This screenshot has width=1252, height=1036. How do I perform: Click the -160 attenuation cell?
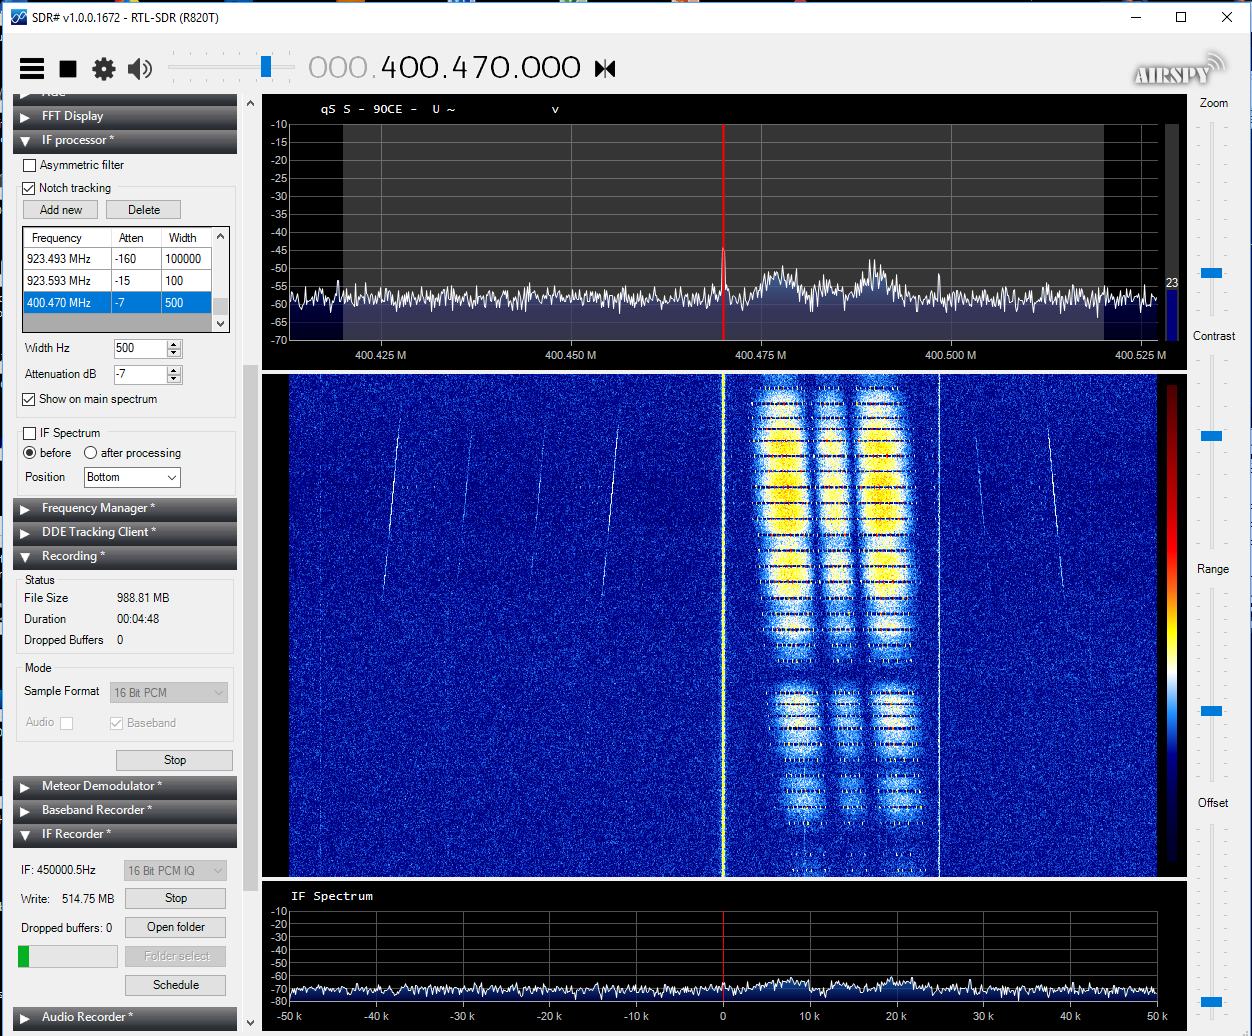click(x=136, y=259)
